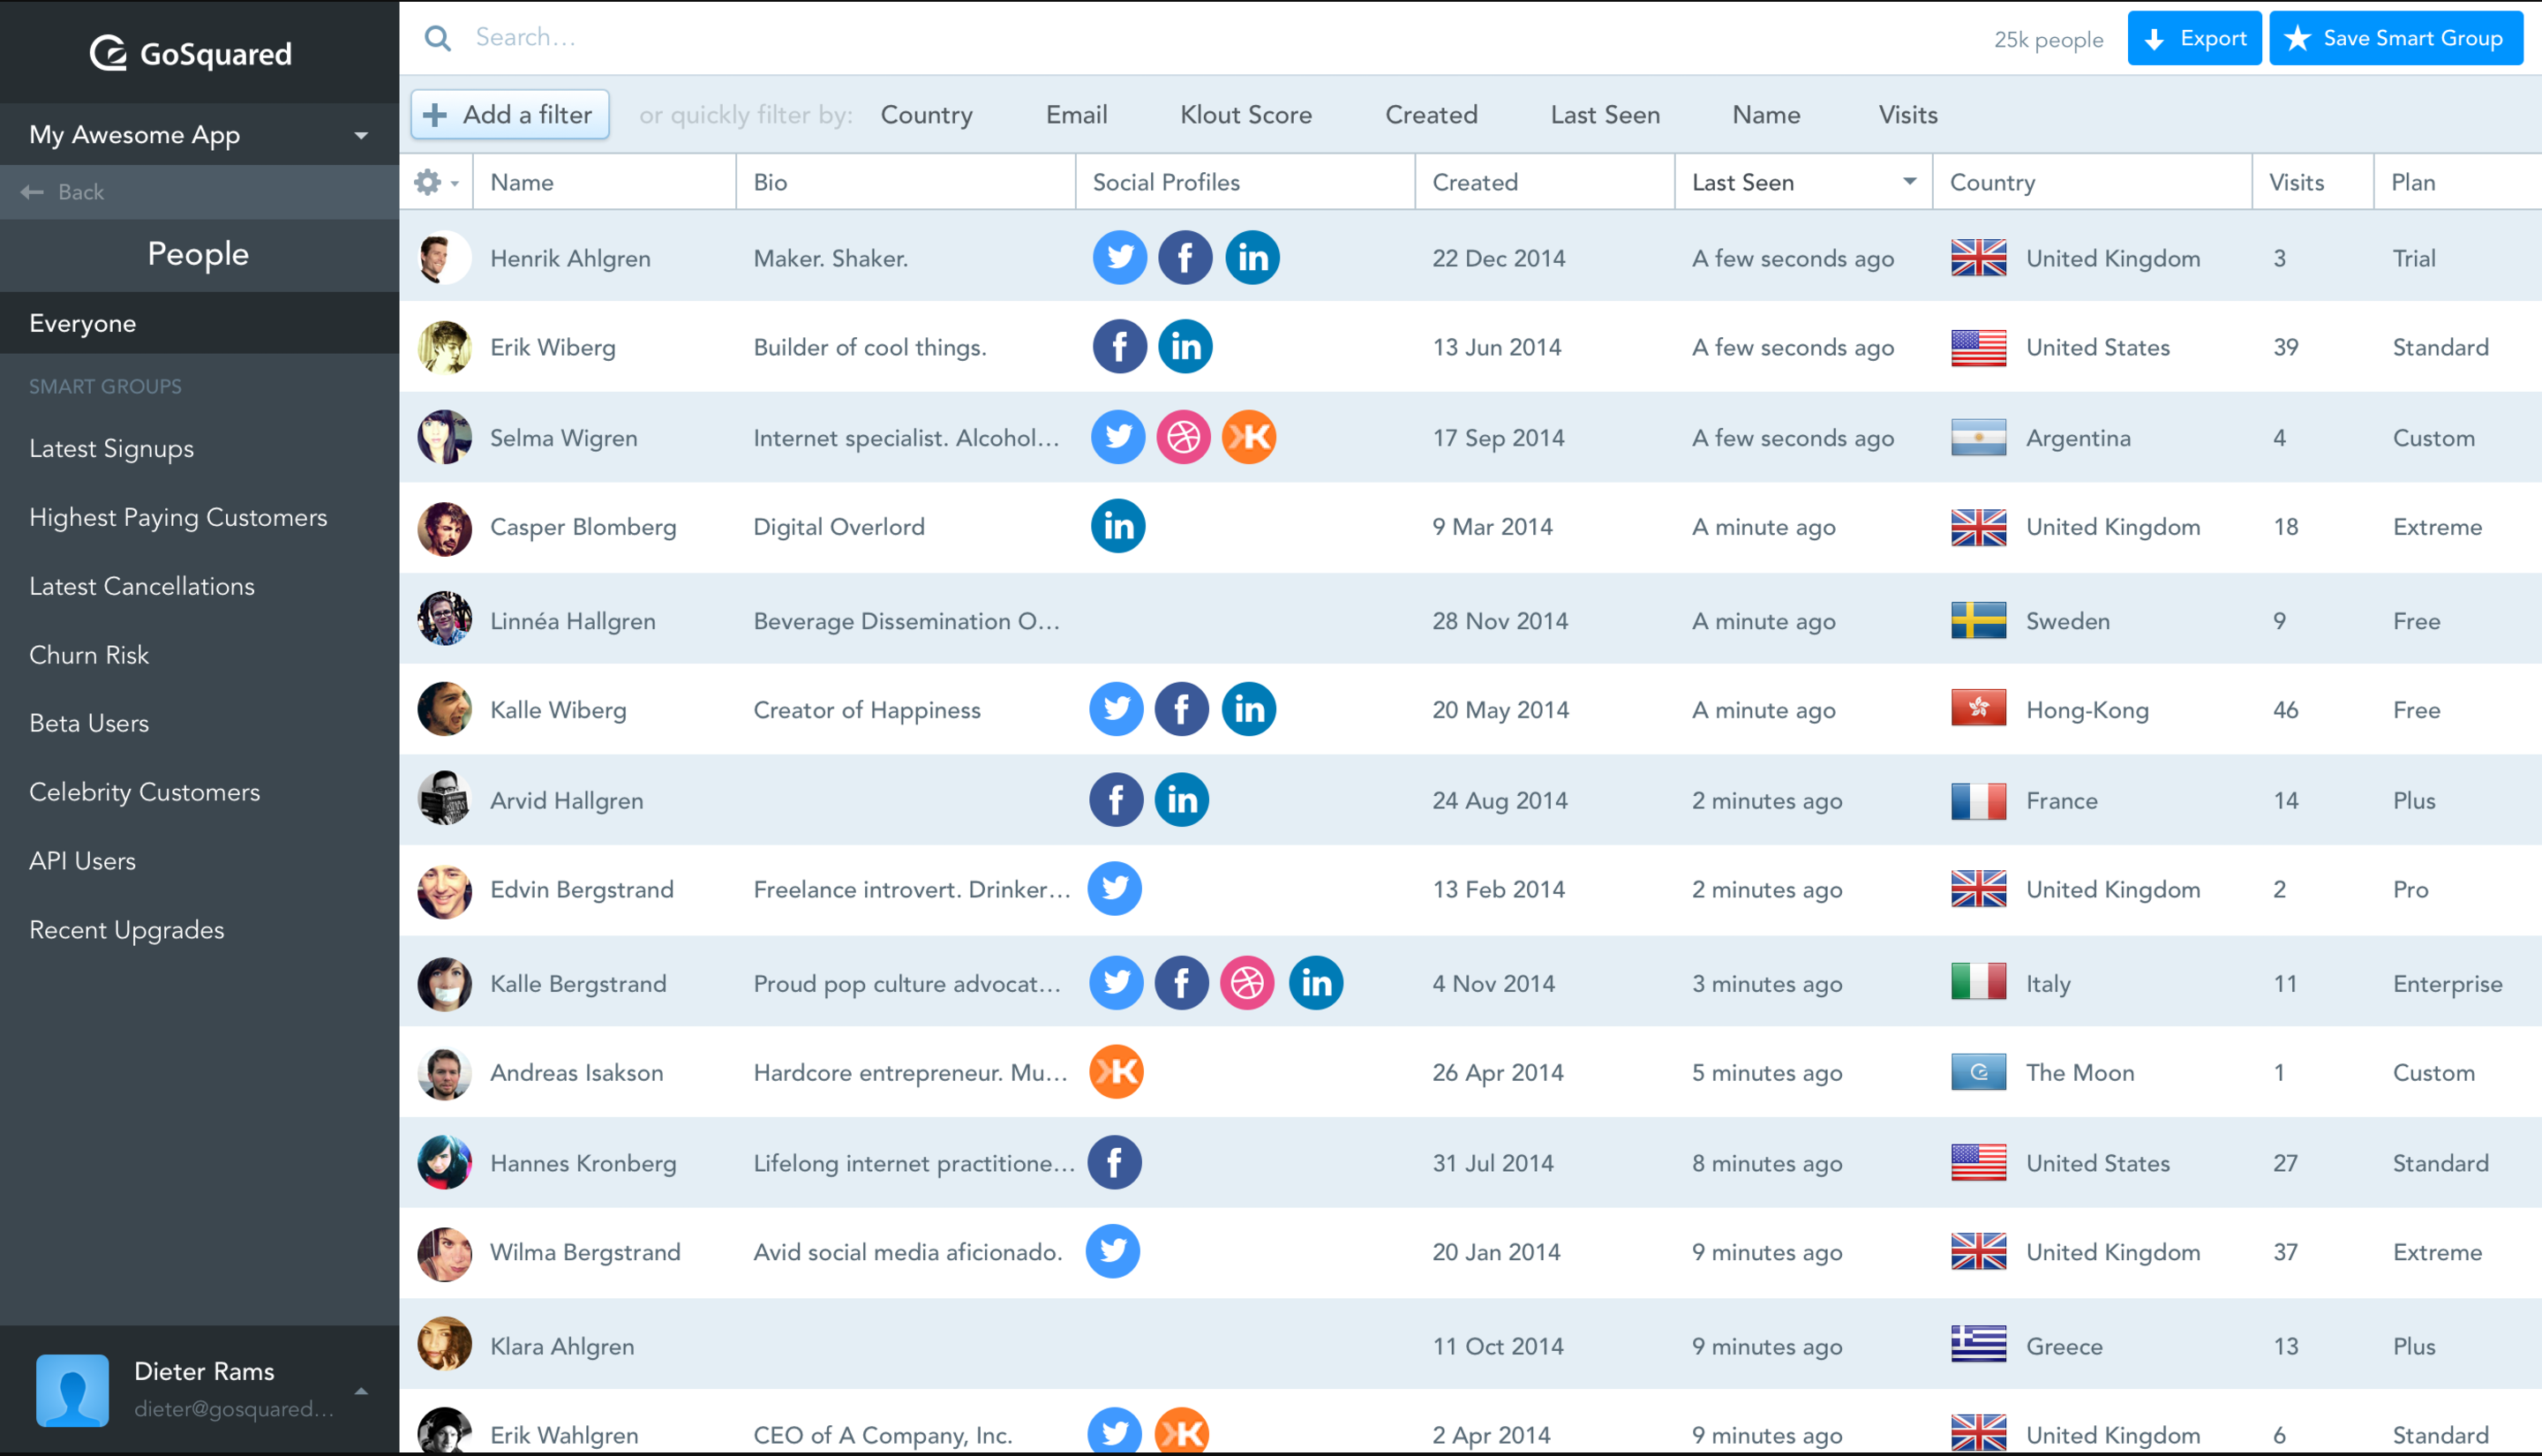This screenshot has width=2542, height=1456.
Task: Click the Export button
Action: click(x=2194, y=38)
